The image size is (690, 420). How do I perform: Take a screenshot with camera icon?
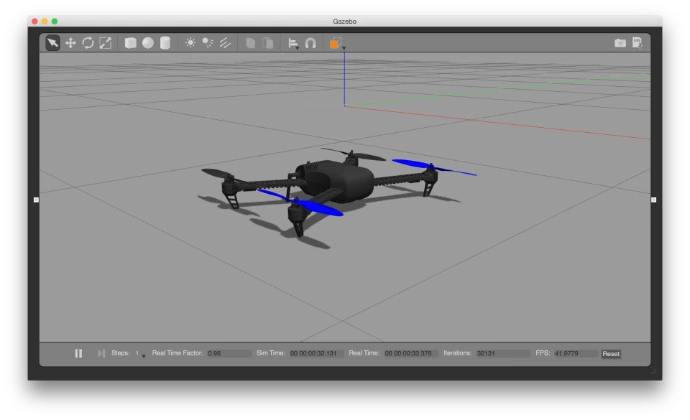[620, 43]
